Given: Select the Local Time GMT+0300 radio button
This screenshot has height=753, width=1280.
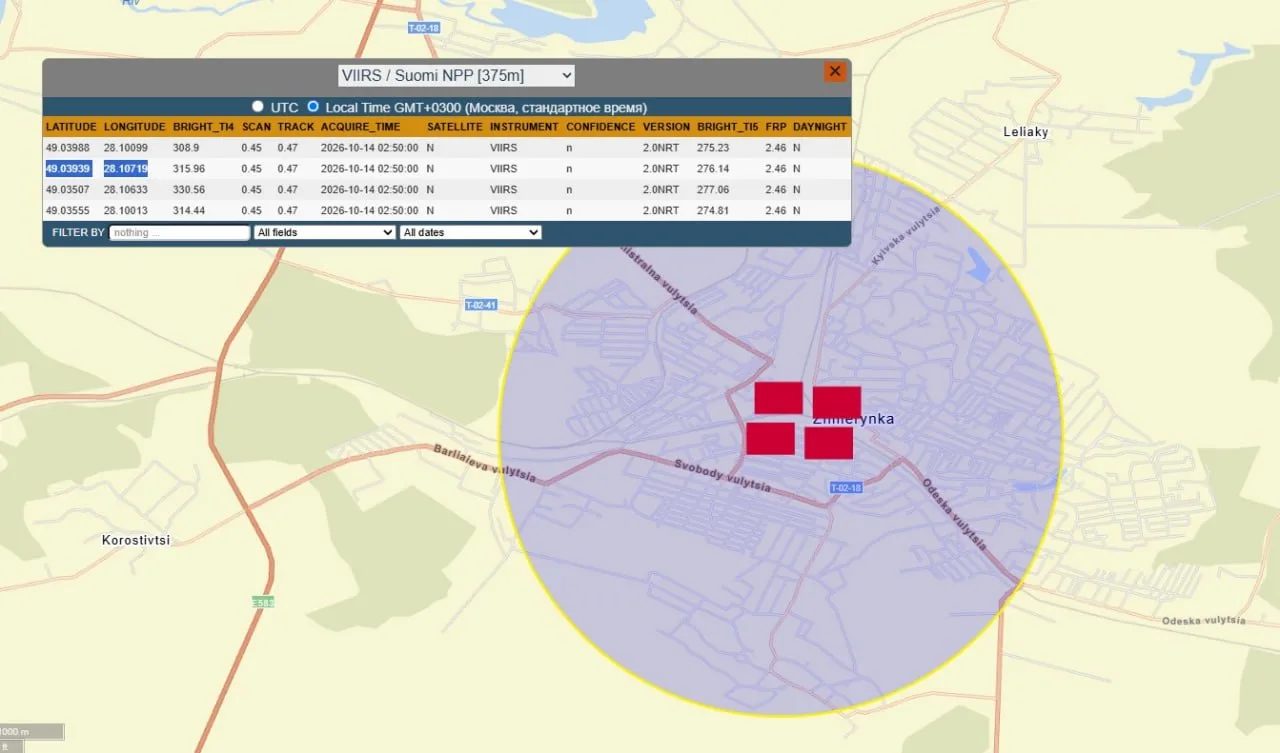Looking at the screenshot, I should click(x=313, y=106).
